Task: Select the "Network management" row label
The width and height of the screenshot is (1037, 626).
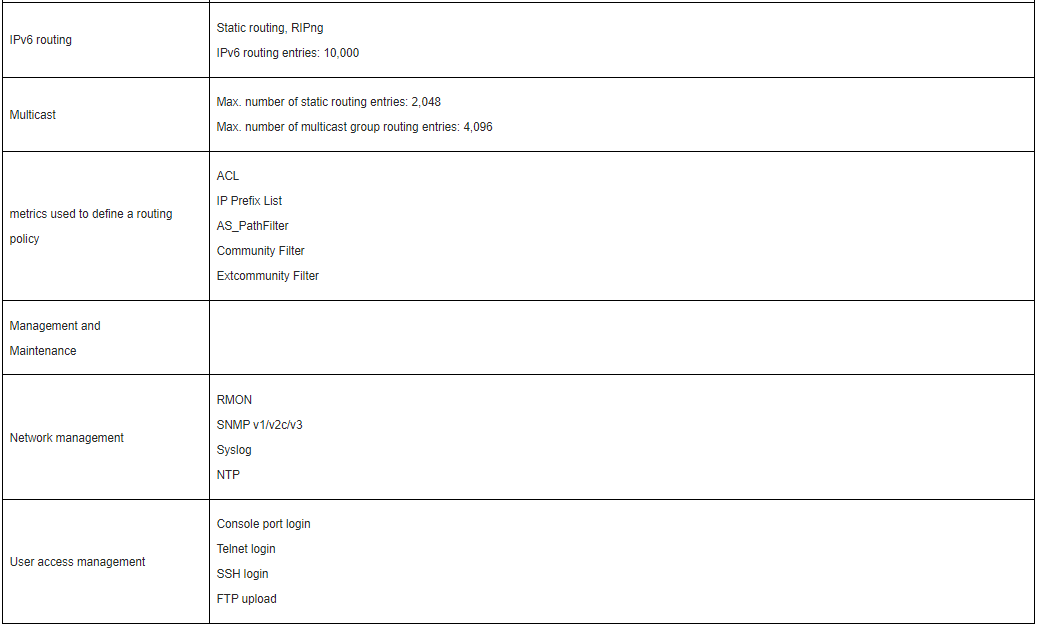Action: [x=67, y=438]
